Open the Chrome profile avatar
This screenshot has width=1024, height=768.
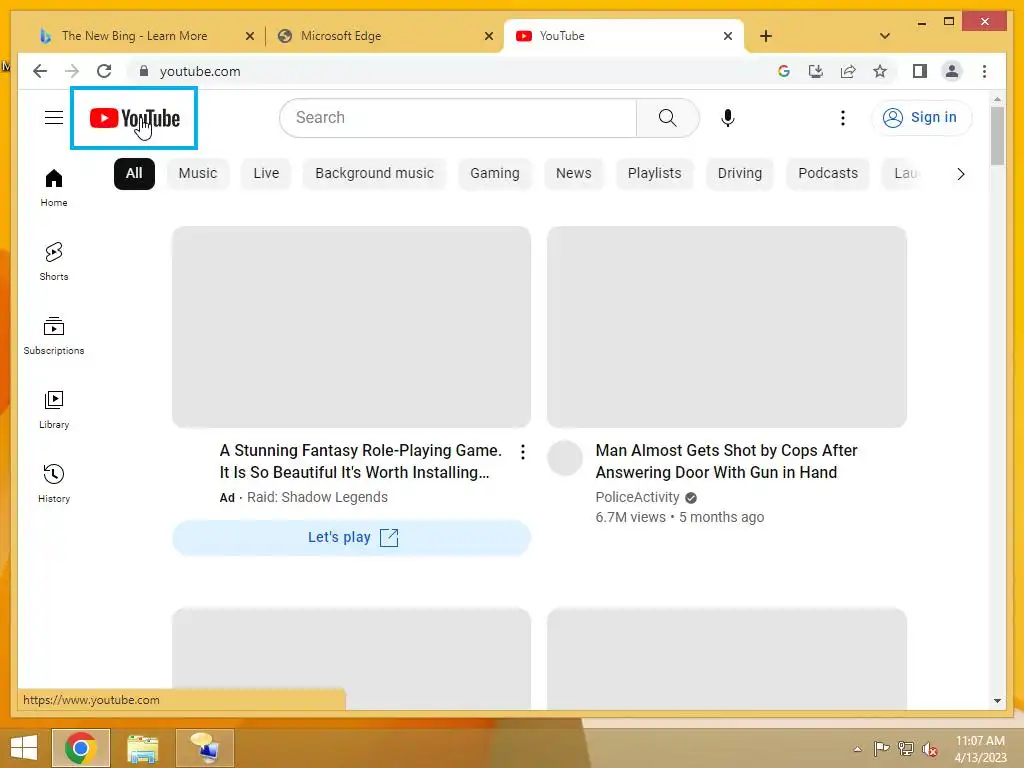point(952,71)
